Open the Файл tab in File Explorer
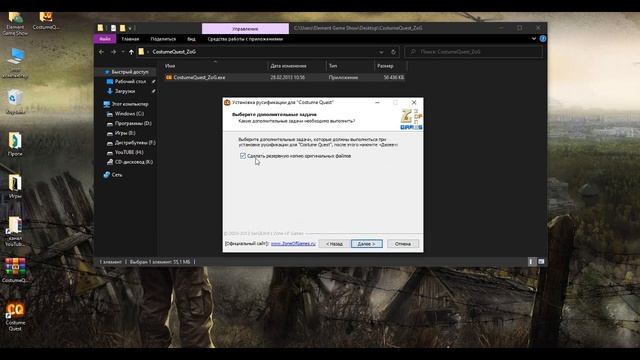Viewport: 640px width, 360px height. [x=105, y=39]
